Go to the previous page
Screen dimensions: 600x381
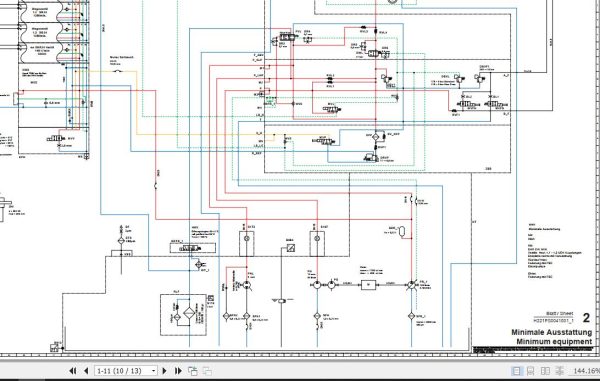[86, 371]
